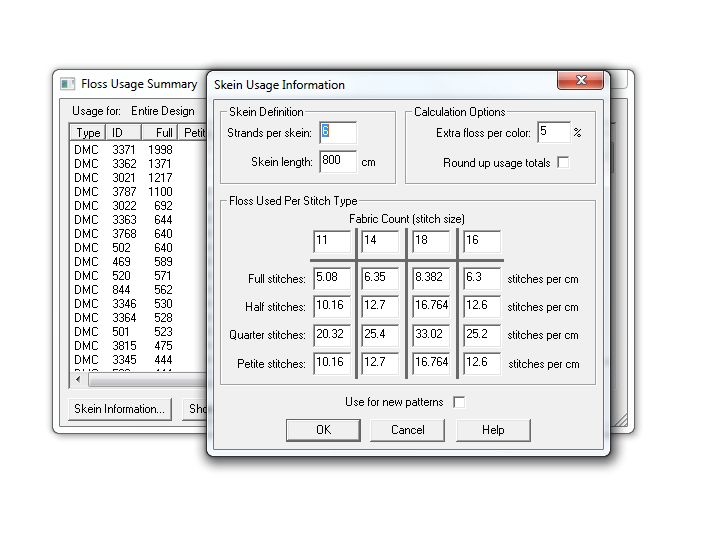The height and width of the screenshot is (533, 706).
Task: Open Help for skein usage
Action: [493, 430]
